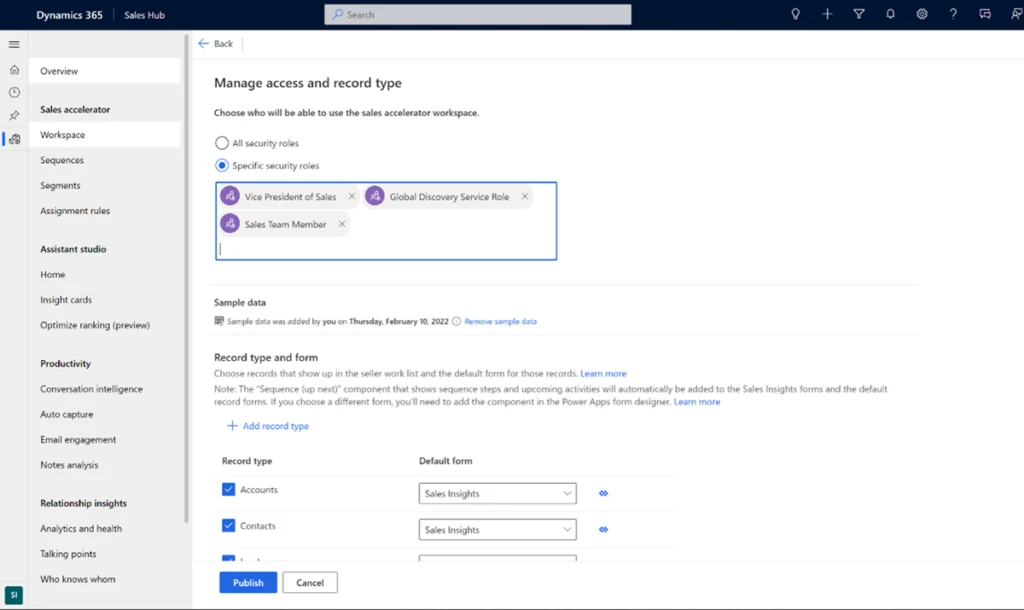Expand the Sales Hub app selector
This screenshot has height=610, width=1024.
143,14
